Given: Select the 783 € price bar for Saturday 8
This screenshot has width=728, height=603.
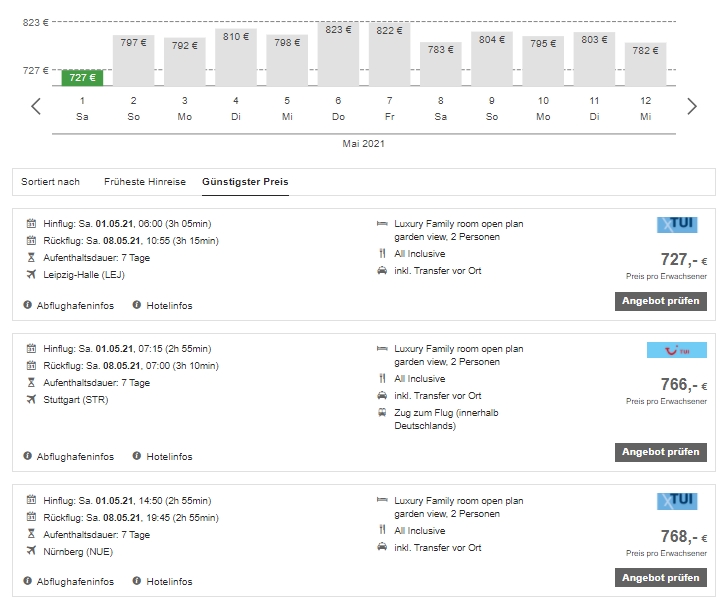Looking at the screenshot, I should pyautogui.click(x=440, y=64).
